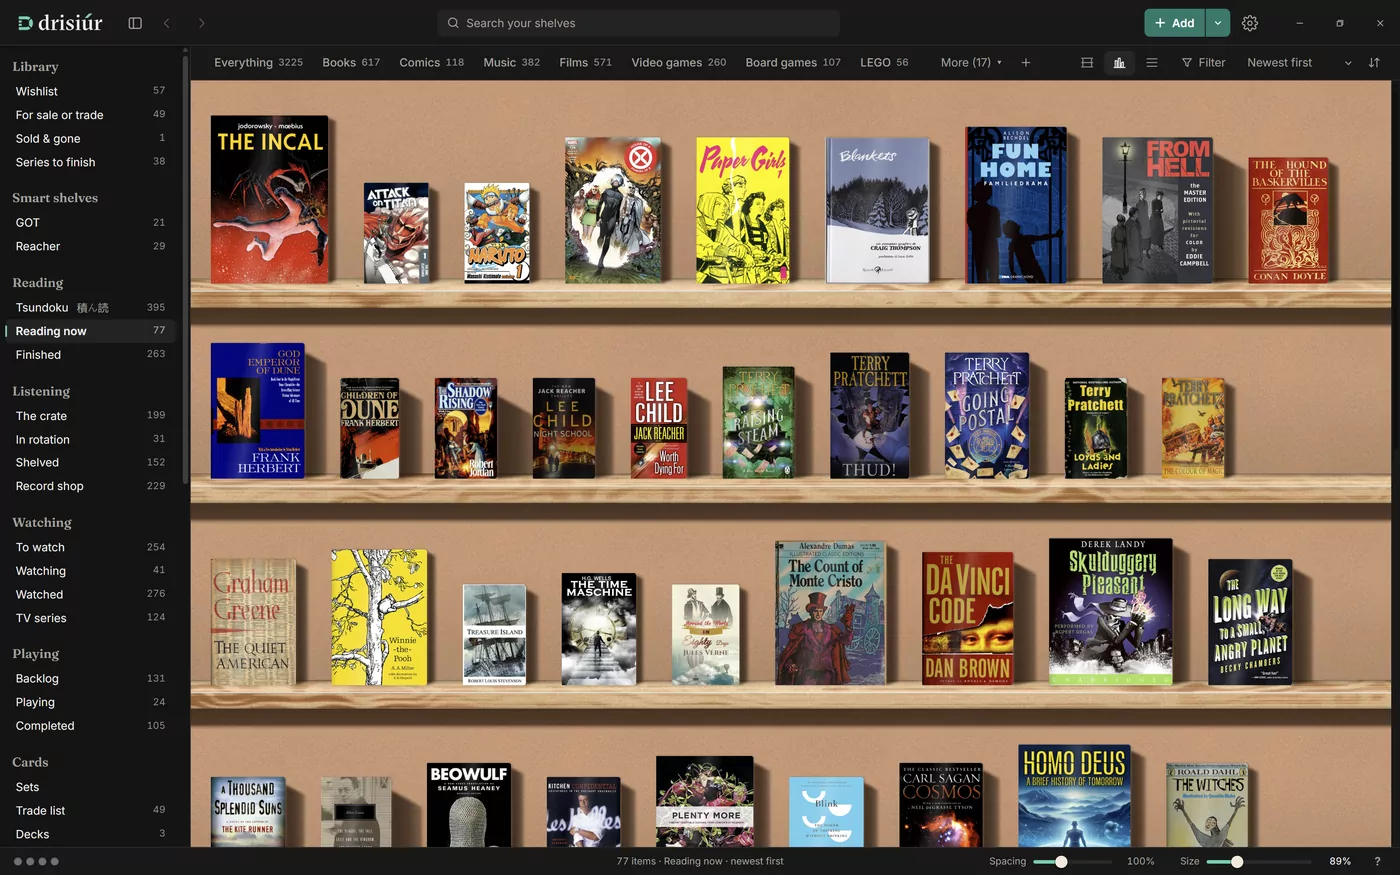Expand the More (17) tabs menu
This screenshot has height=875, width=1400.
coord(971,62)
